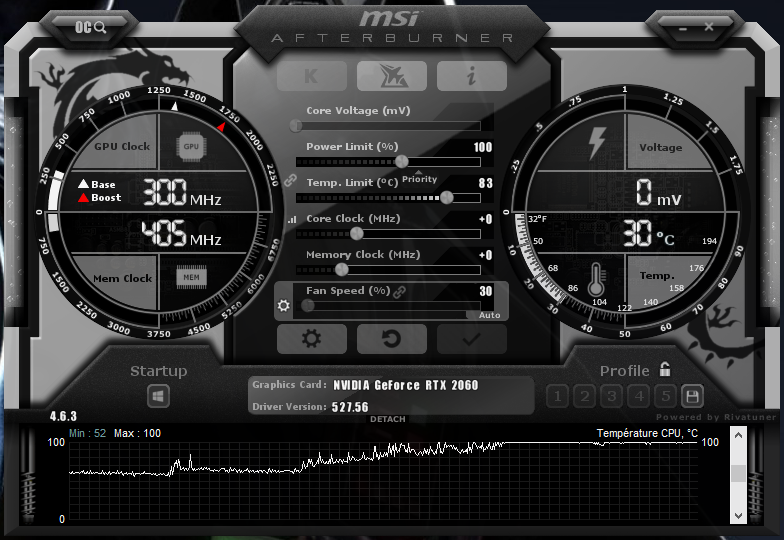Open the voltage-frequency curve editor icon

click(292, 219)
